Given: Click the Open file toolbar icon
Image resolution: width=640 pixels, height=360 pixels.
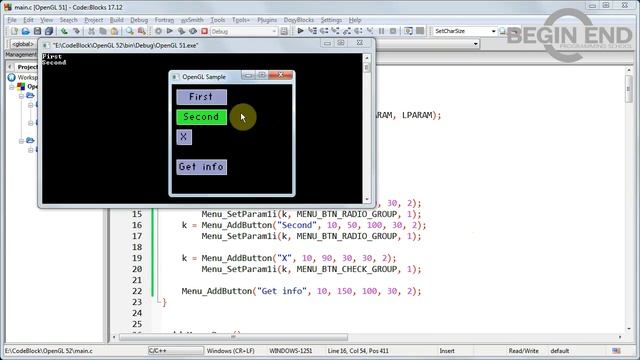Looking at the screenshot, I should (26, 31).
